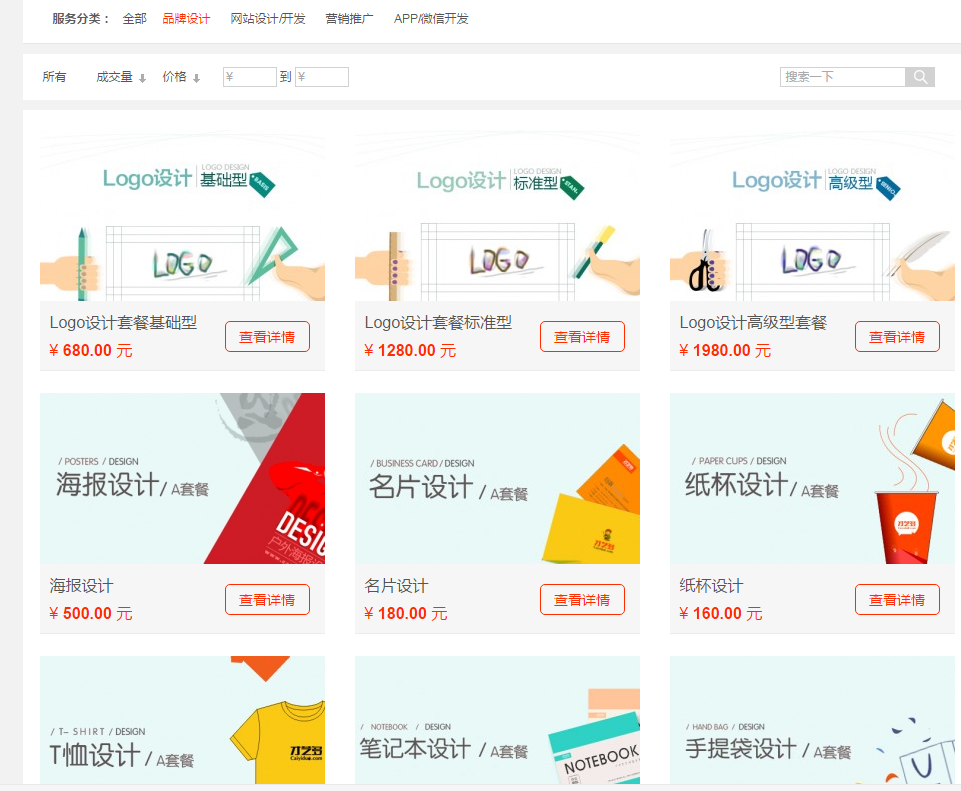Sort by 价格 descending arrow
Image resolution: width=961 pixels, height=791 pixels.
(196, 78)
